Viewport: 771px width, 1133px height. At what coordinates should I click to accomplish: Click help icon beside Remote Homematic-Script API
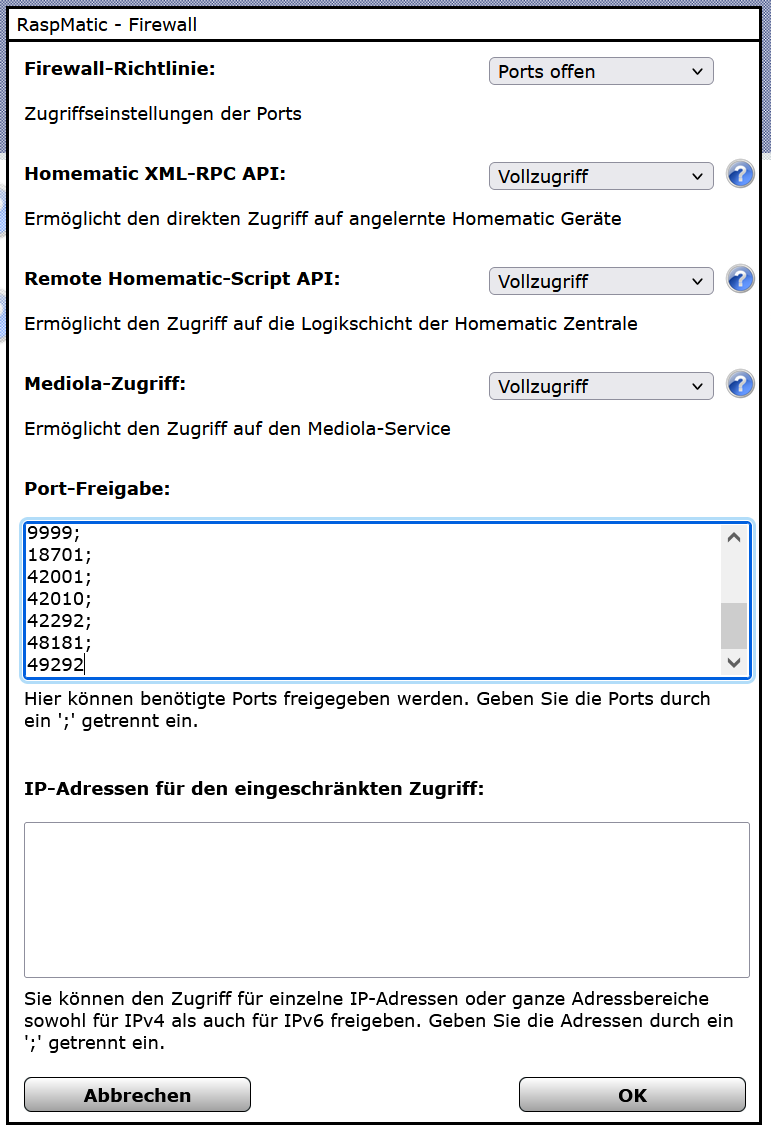(740, 280)
